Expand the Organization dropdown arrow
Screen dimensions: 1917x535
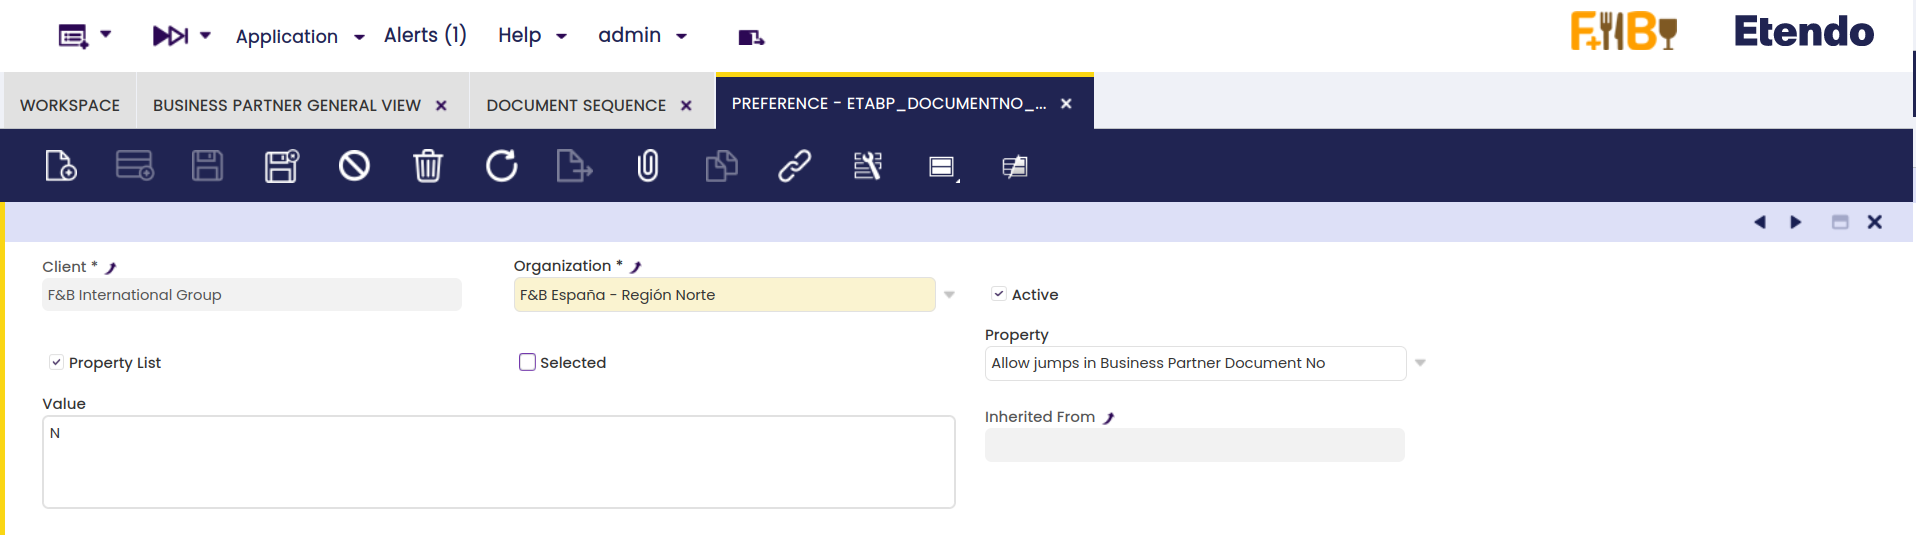pyautogui.click(x=949, y=295)
